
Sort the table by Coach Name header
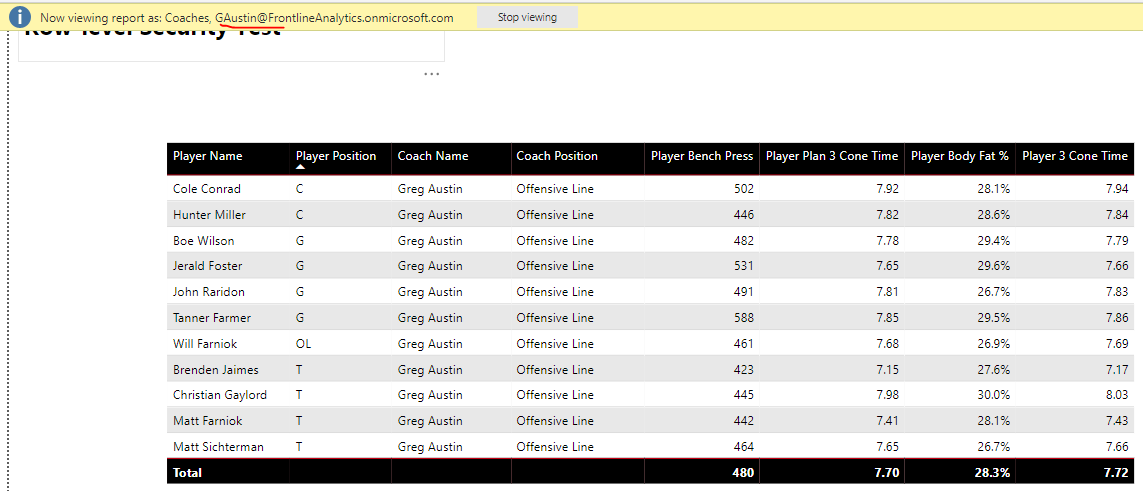tap(433, 156)
